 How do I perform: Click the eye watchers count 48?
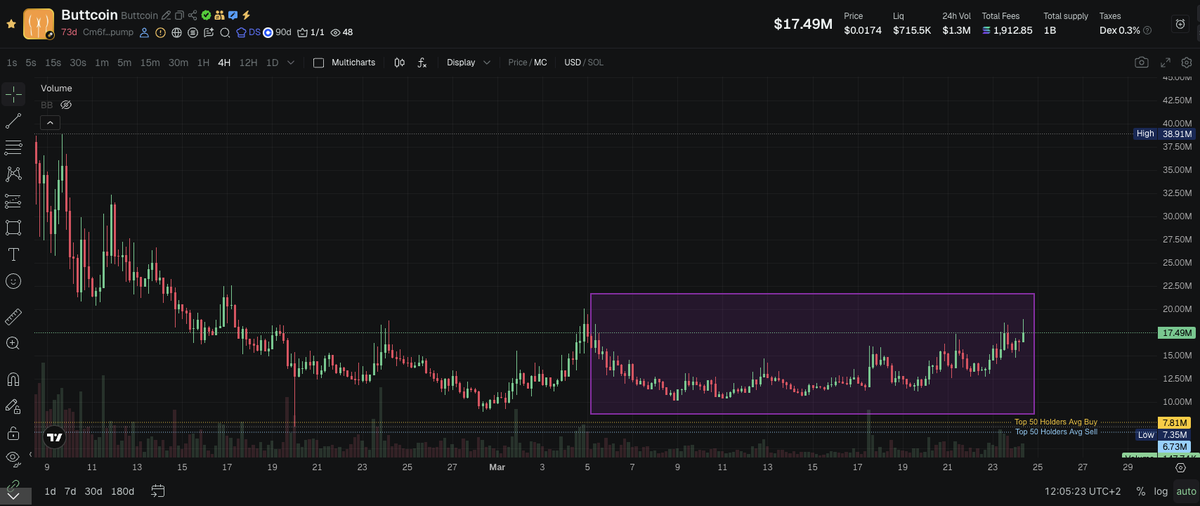click(342, 32)
